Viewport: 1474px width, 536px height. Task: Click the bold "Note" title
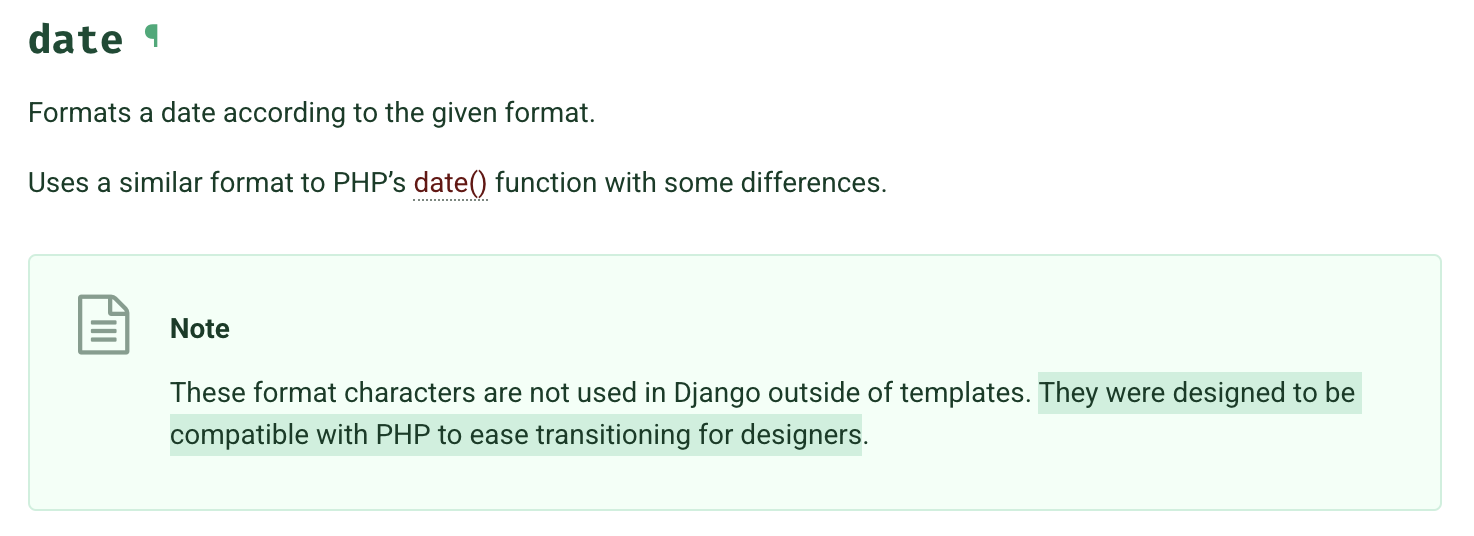(200, 329)
